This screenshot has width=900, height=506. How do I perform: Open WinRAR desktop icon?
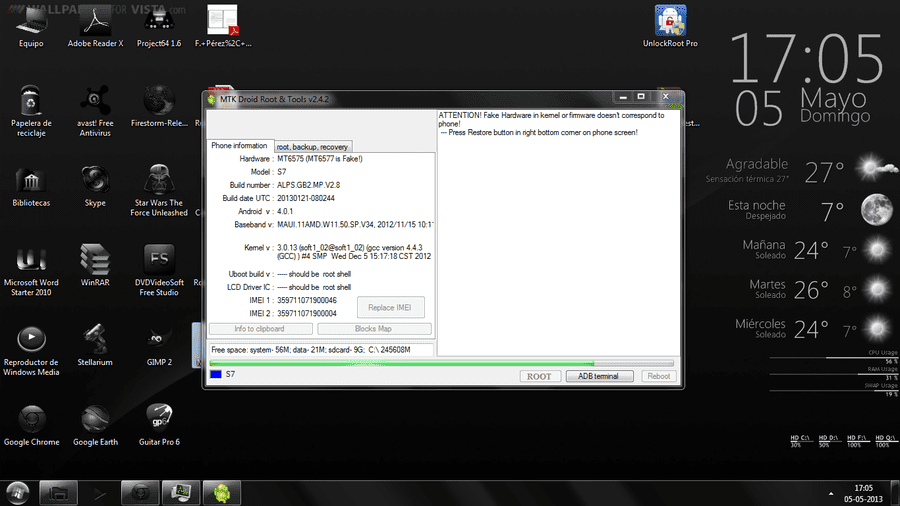point(95,266)
